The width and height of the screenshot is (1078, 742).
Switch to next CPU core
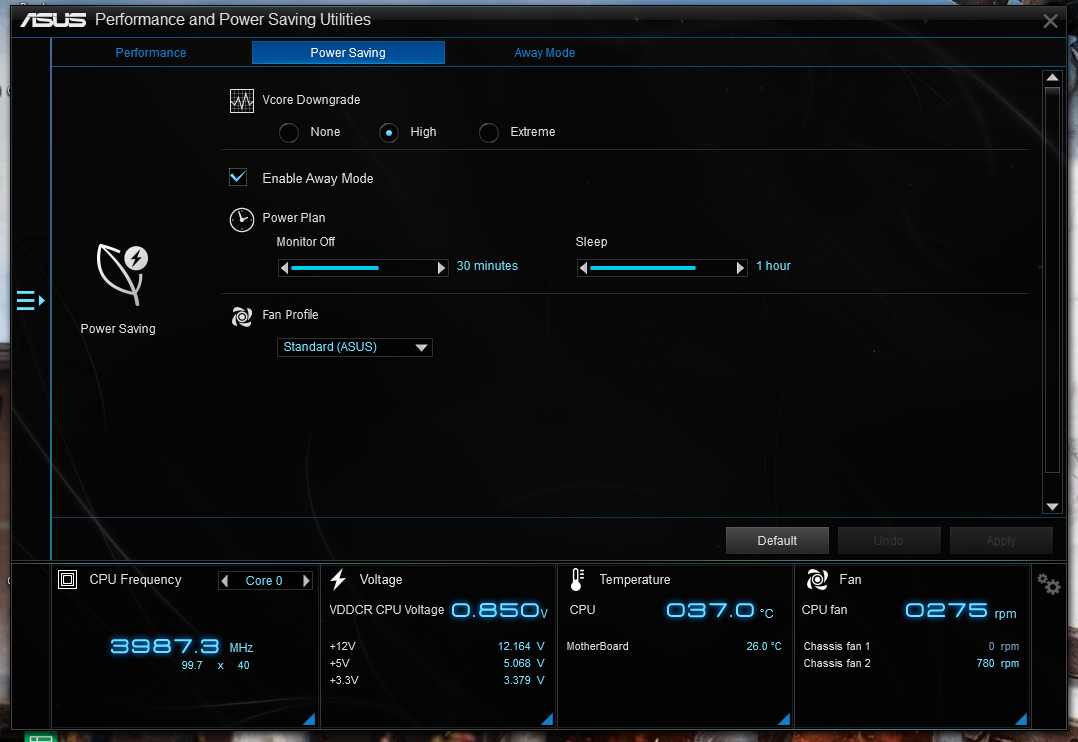point(307,581)
